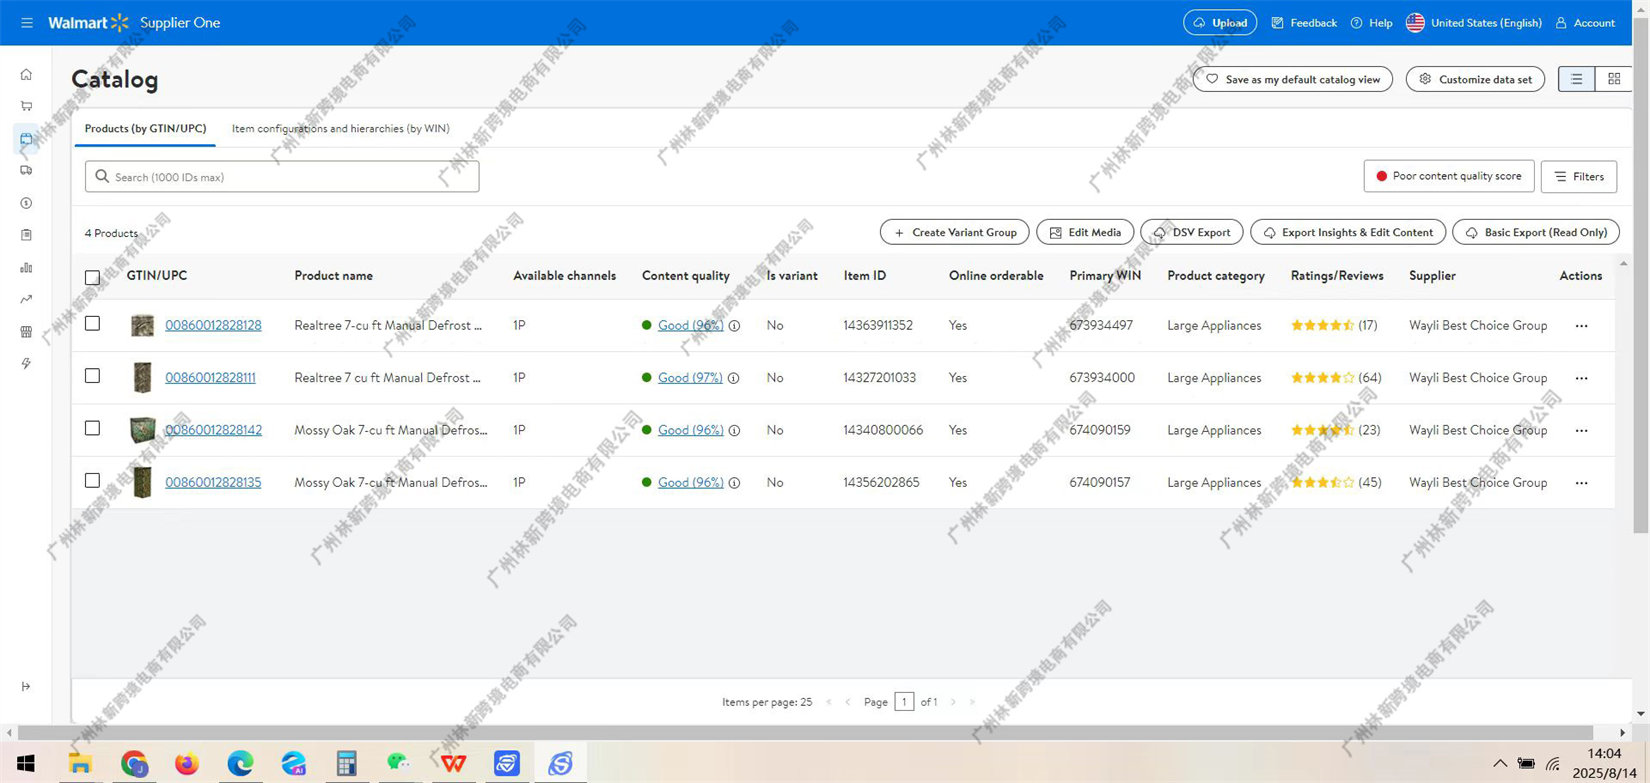
Task: Open the Windows Start menu
Action: [x=26, y=764]
